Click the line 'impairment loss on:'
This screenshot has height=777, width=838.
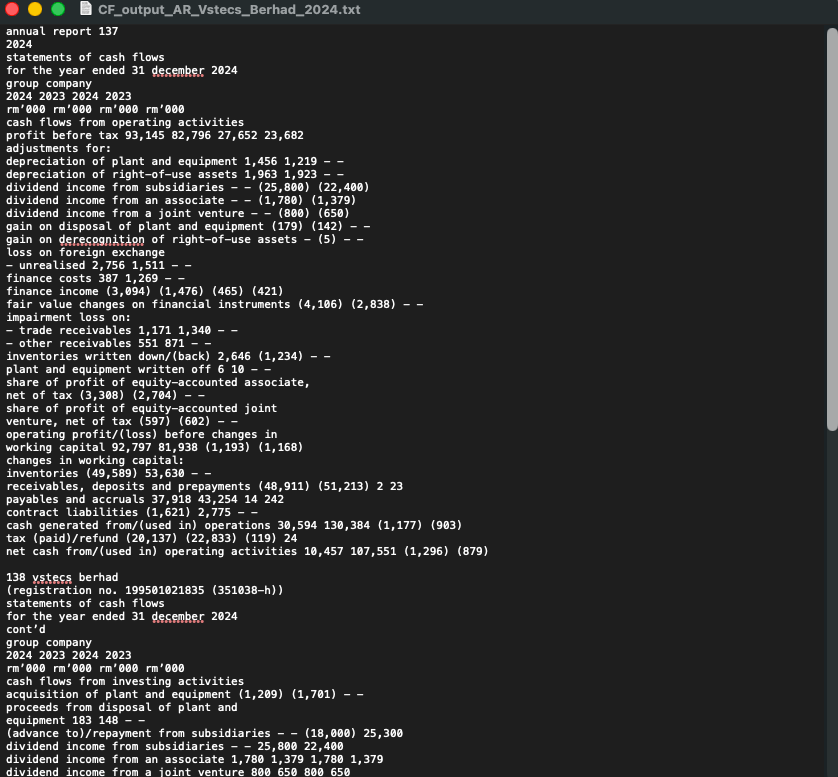(x=68, y=317)
